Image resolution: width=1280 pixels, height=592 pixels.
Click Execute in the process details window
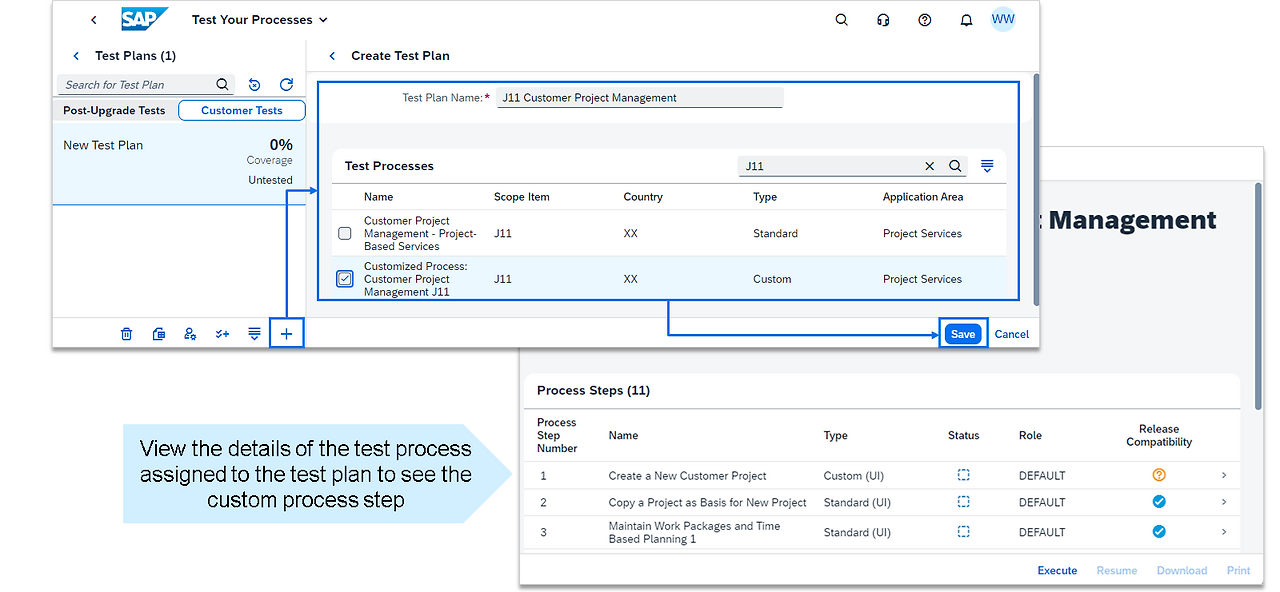click(x=1057, y=571)
